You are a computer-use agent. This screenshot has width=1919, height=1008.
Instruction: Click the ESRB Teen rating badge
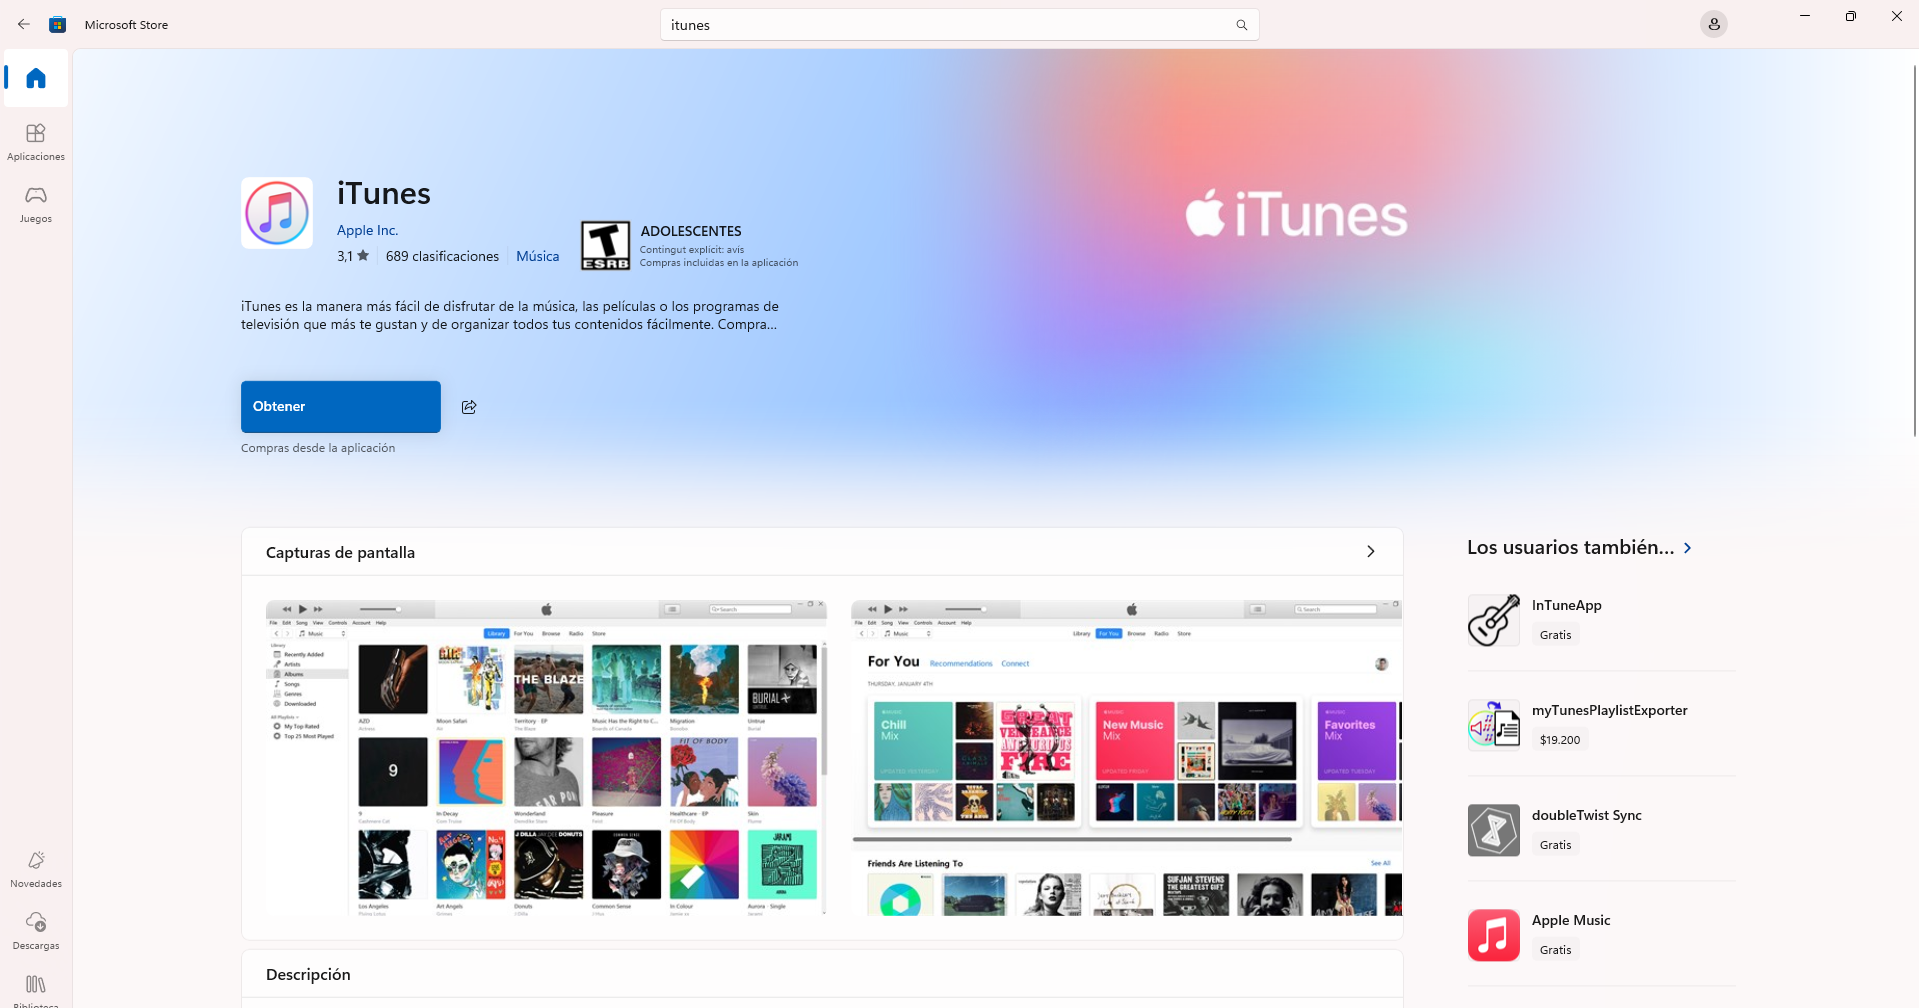point(606,246)
